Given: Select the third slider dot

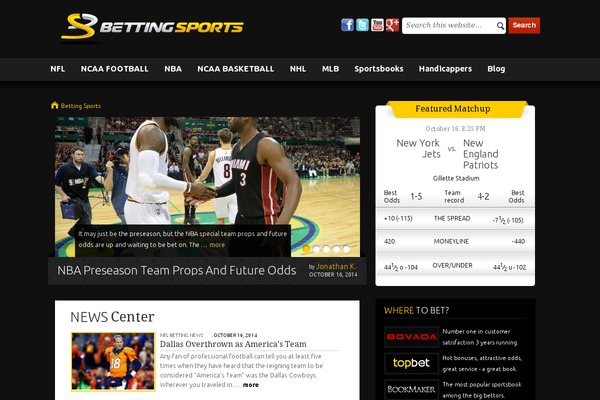Looking at the screenshot, I should tap(326, 249).
